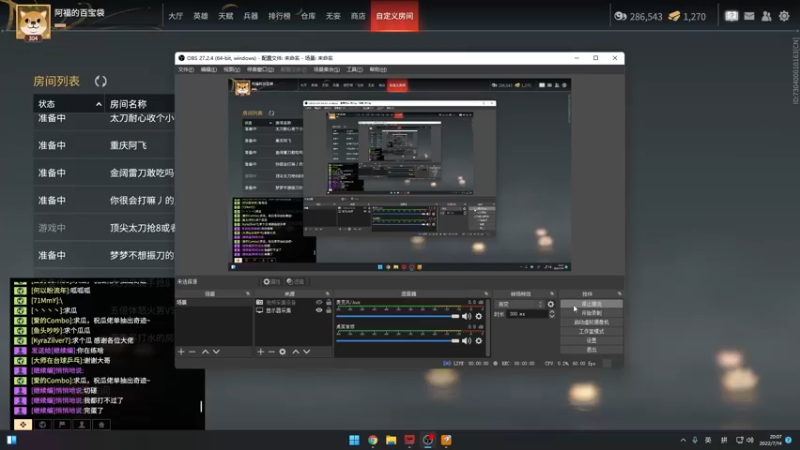Screen dimensions: 800x450
Task: Refresh the room list
Action: (101, 81)
